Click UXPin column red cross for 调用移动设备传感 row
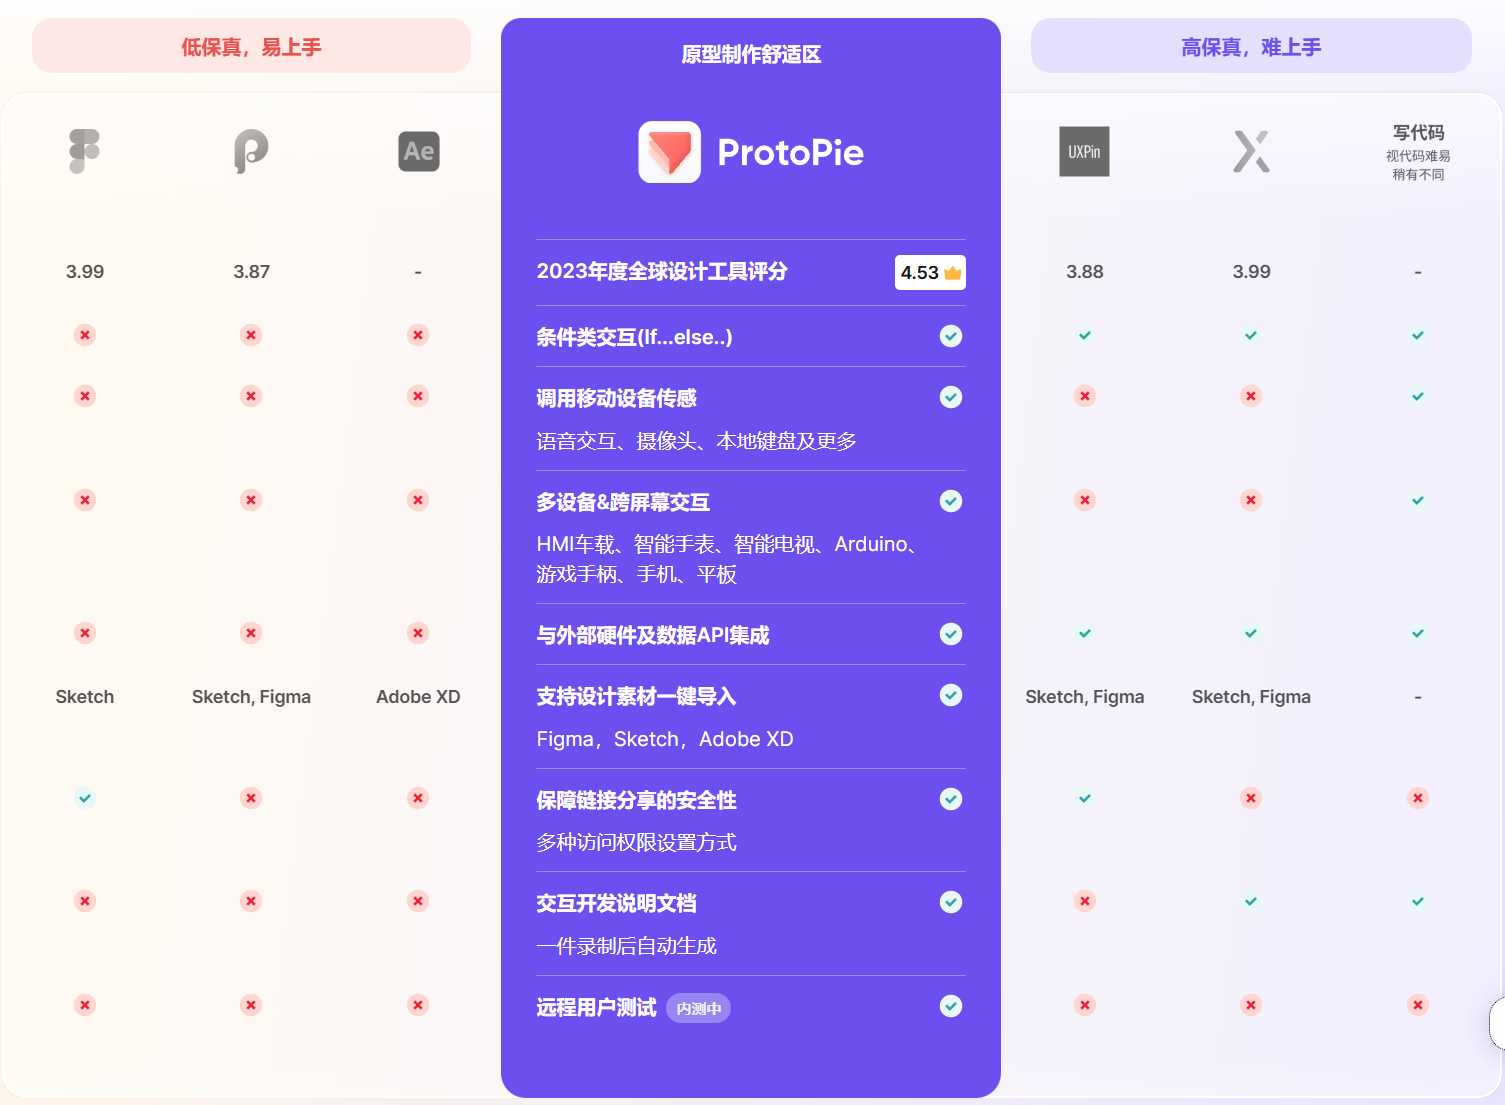This screenshot has height=1105, width=1505. point(1085,396)
